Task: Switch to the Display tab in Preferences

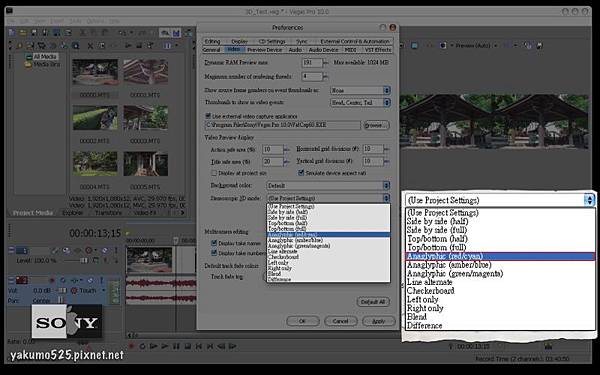Action: [240, 41]
